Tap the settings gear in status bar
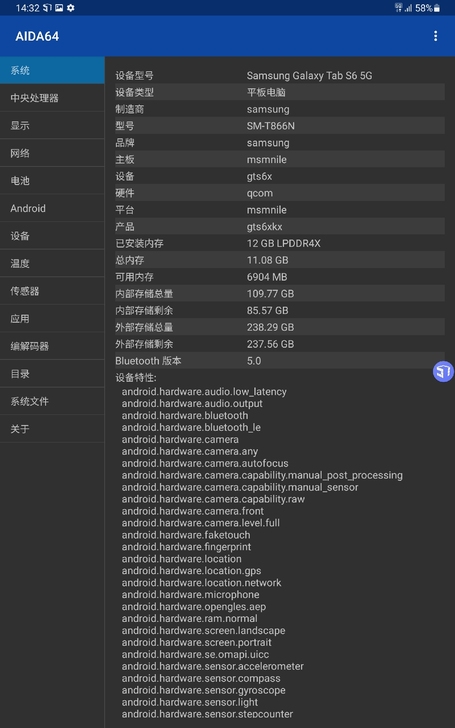This screenshot has height=728, width=455. coord(71,8)
